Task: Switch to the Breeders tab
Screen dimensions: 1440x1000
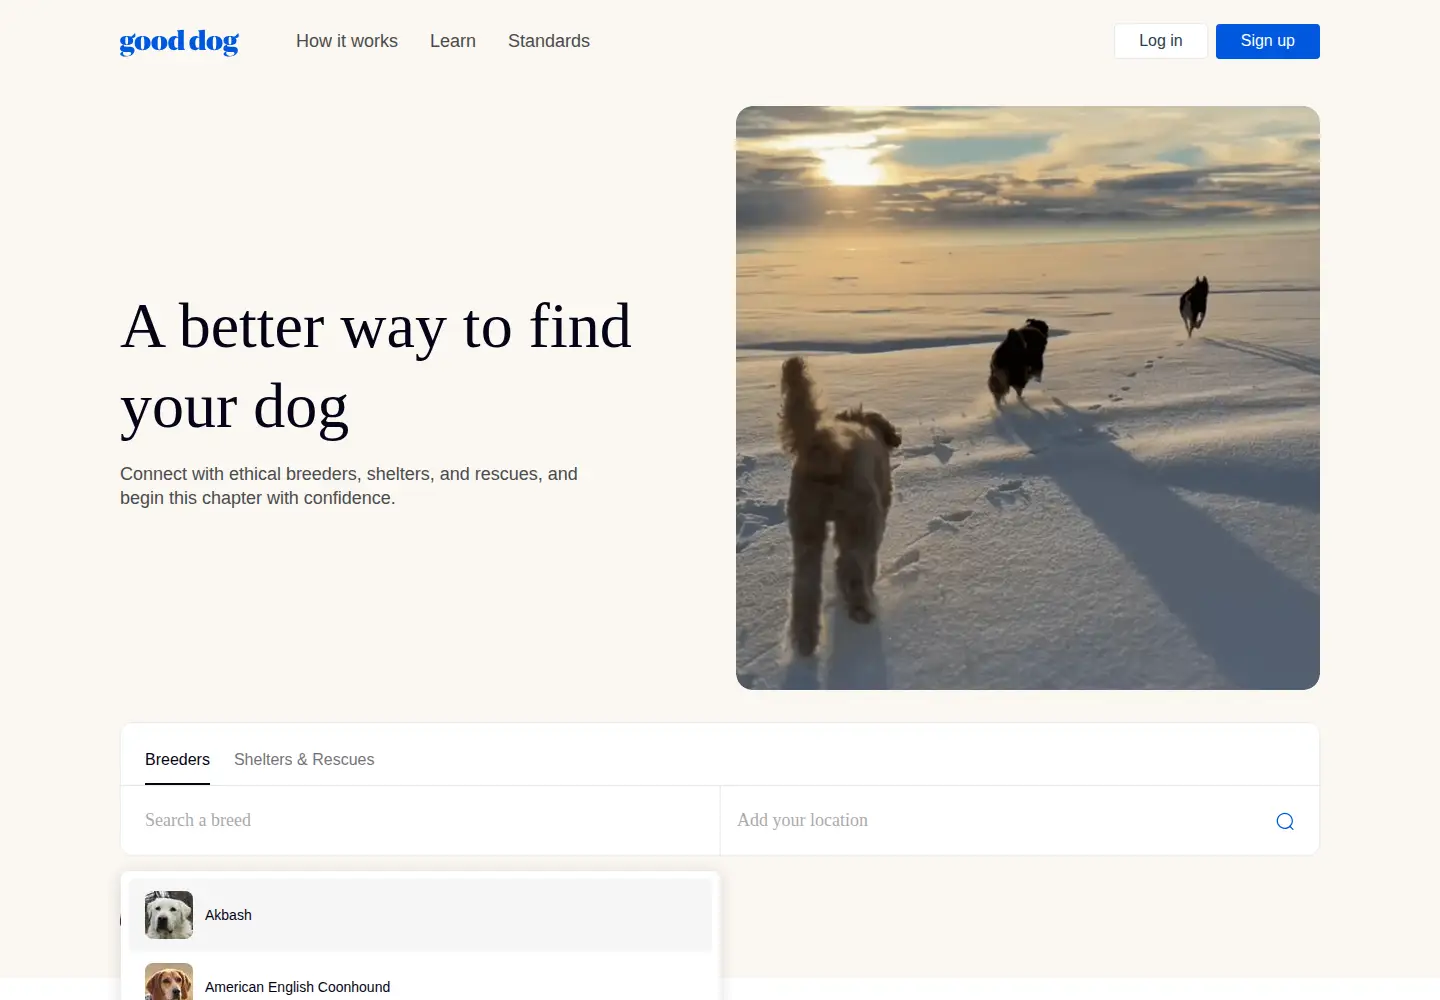Action: pos(177,760)
